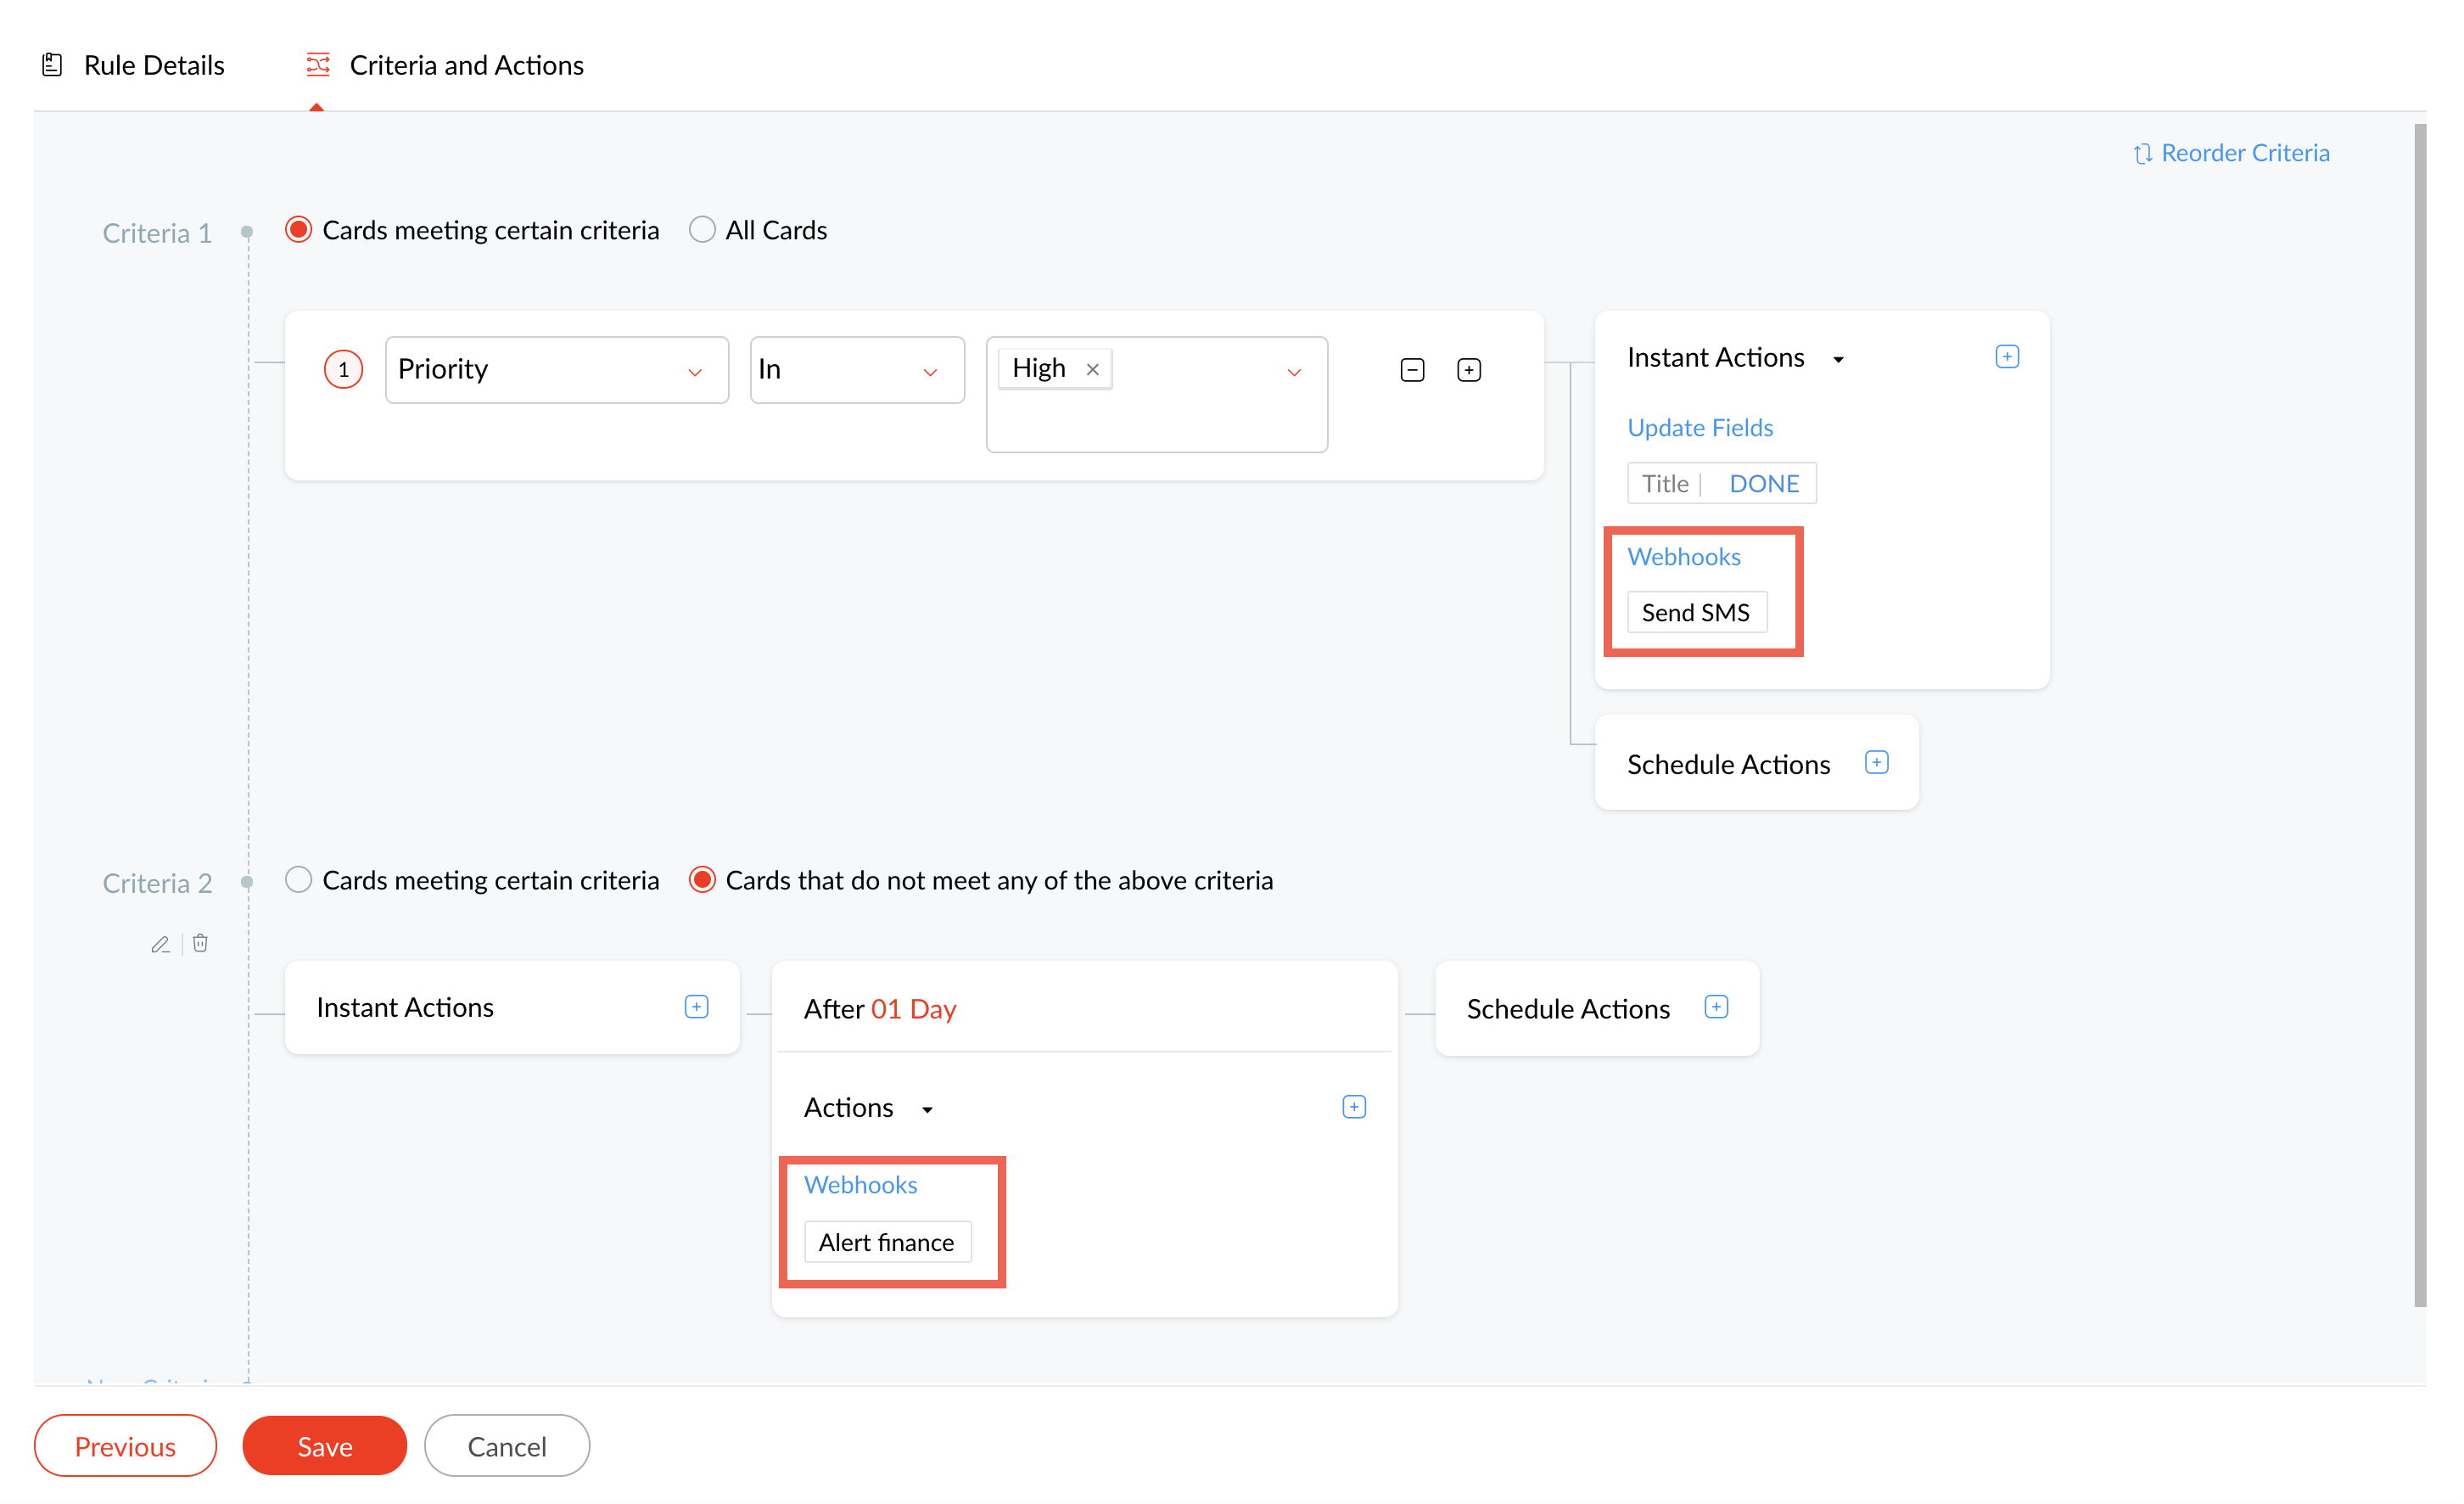Screen dimensions: 2464x1504
Task: Click the remove criteria row minus icon
Action: (x=1412, y=370)
